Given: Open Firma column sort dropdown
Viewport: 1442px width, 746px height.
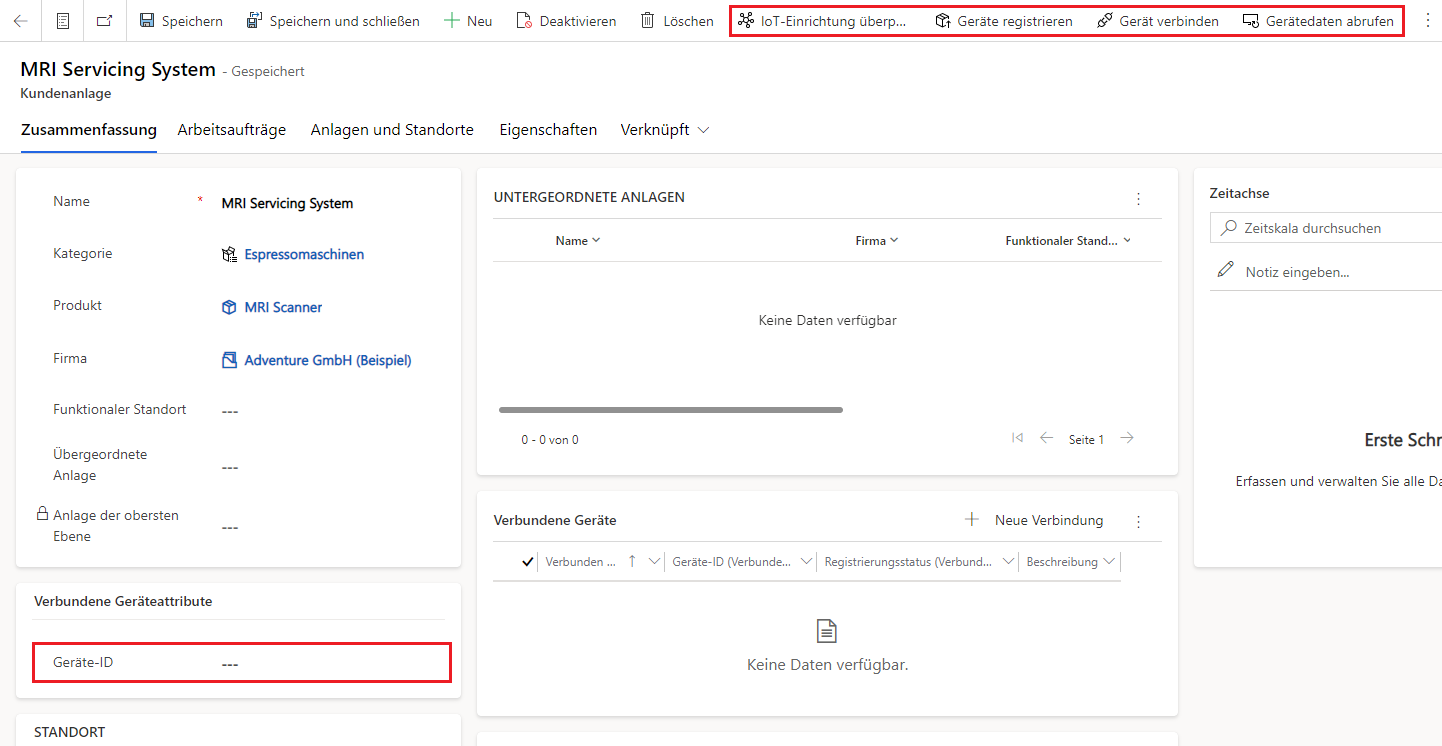Looking at the screenshot, I should 894,240.
